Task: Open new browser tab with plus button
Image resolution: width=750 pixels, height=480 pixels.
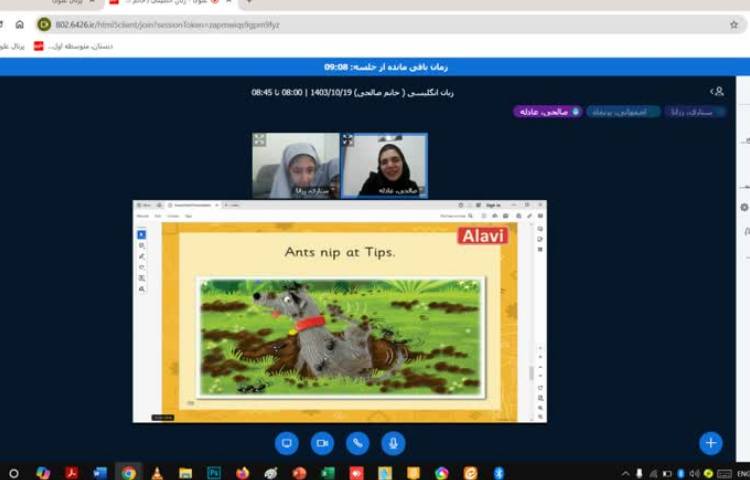Action: click(249, 2)
